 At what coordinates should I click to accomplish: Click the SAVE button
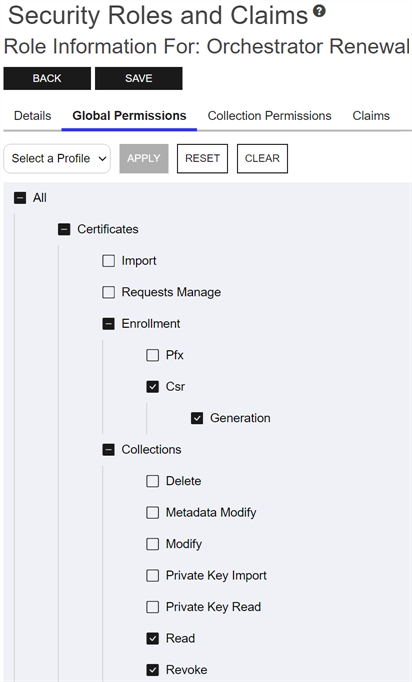click(139, 78)
